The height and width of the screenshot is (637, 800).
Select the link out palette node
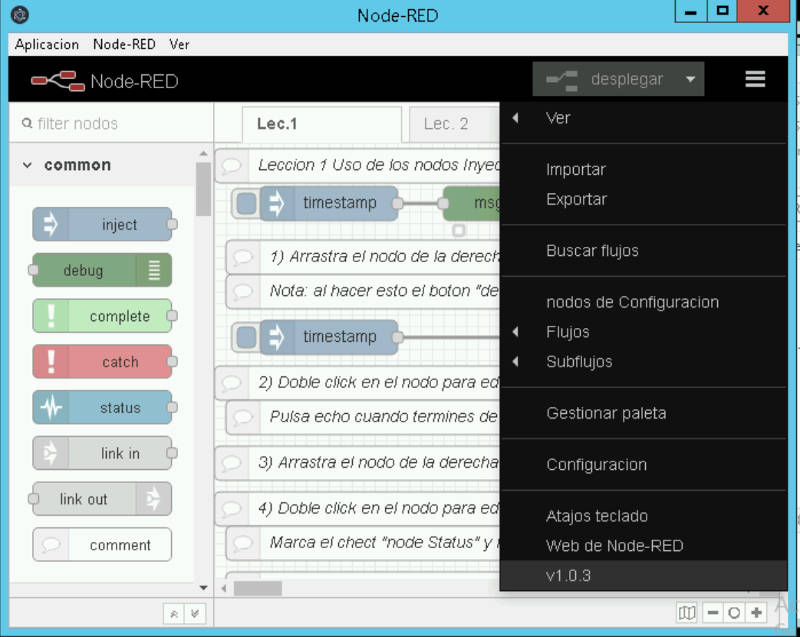coord(102,499)
